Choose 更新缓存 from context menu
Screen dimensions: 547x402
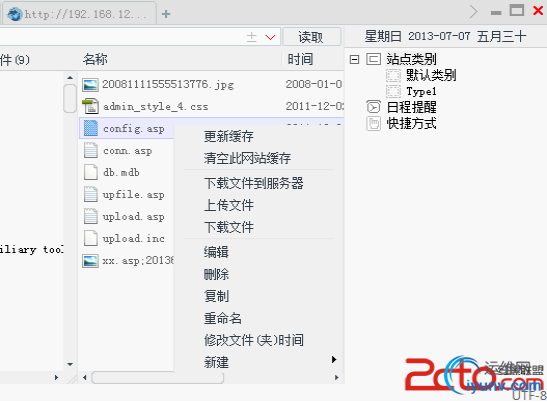tap(228, 136)
